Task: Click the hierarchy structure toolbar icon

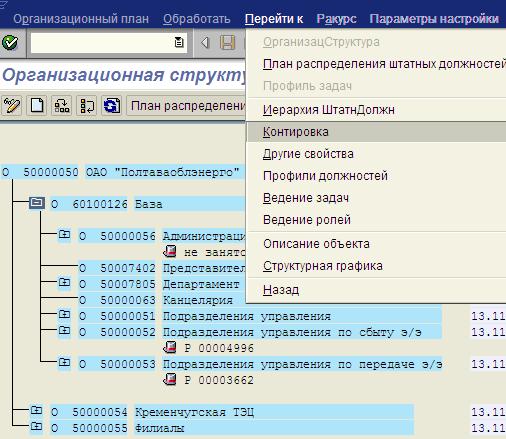Action: click(x=62, y=106)
